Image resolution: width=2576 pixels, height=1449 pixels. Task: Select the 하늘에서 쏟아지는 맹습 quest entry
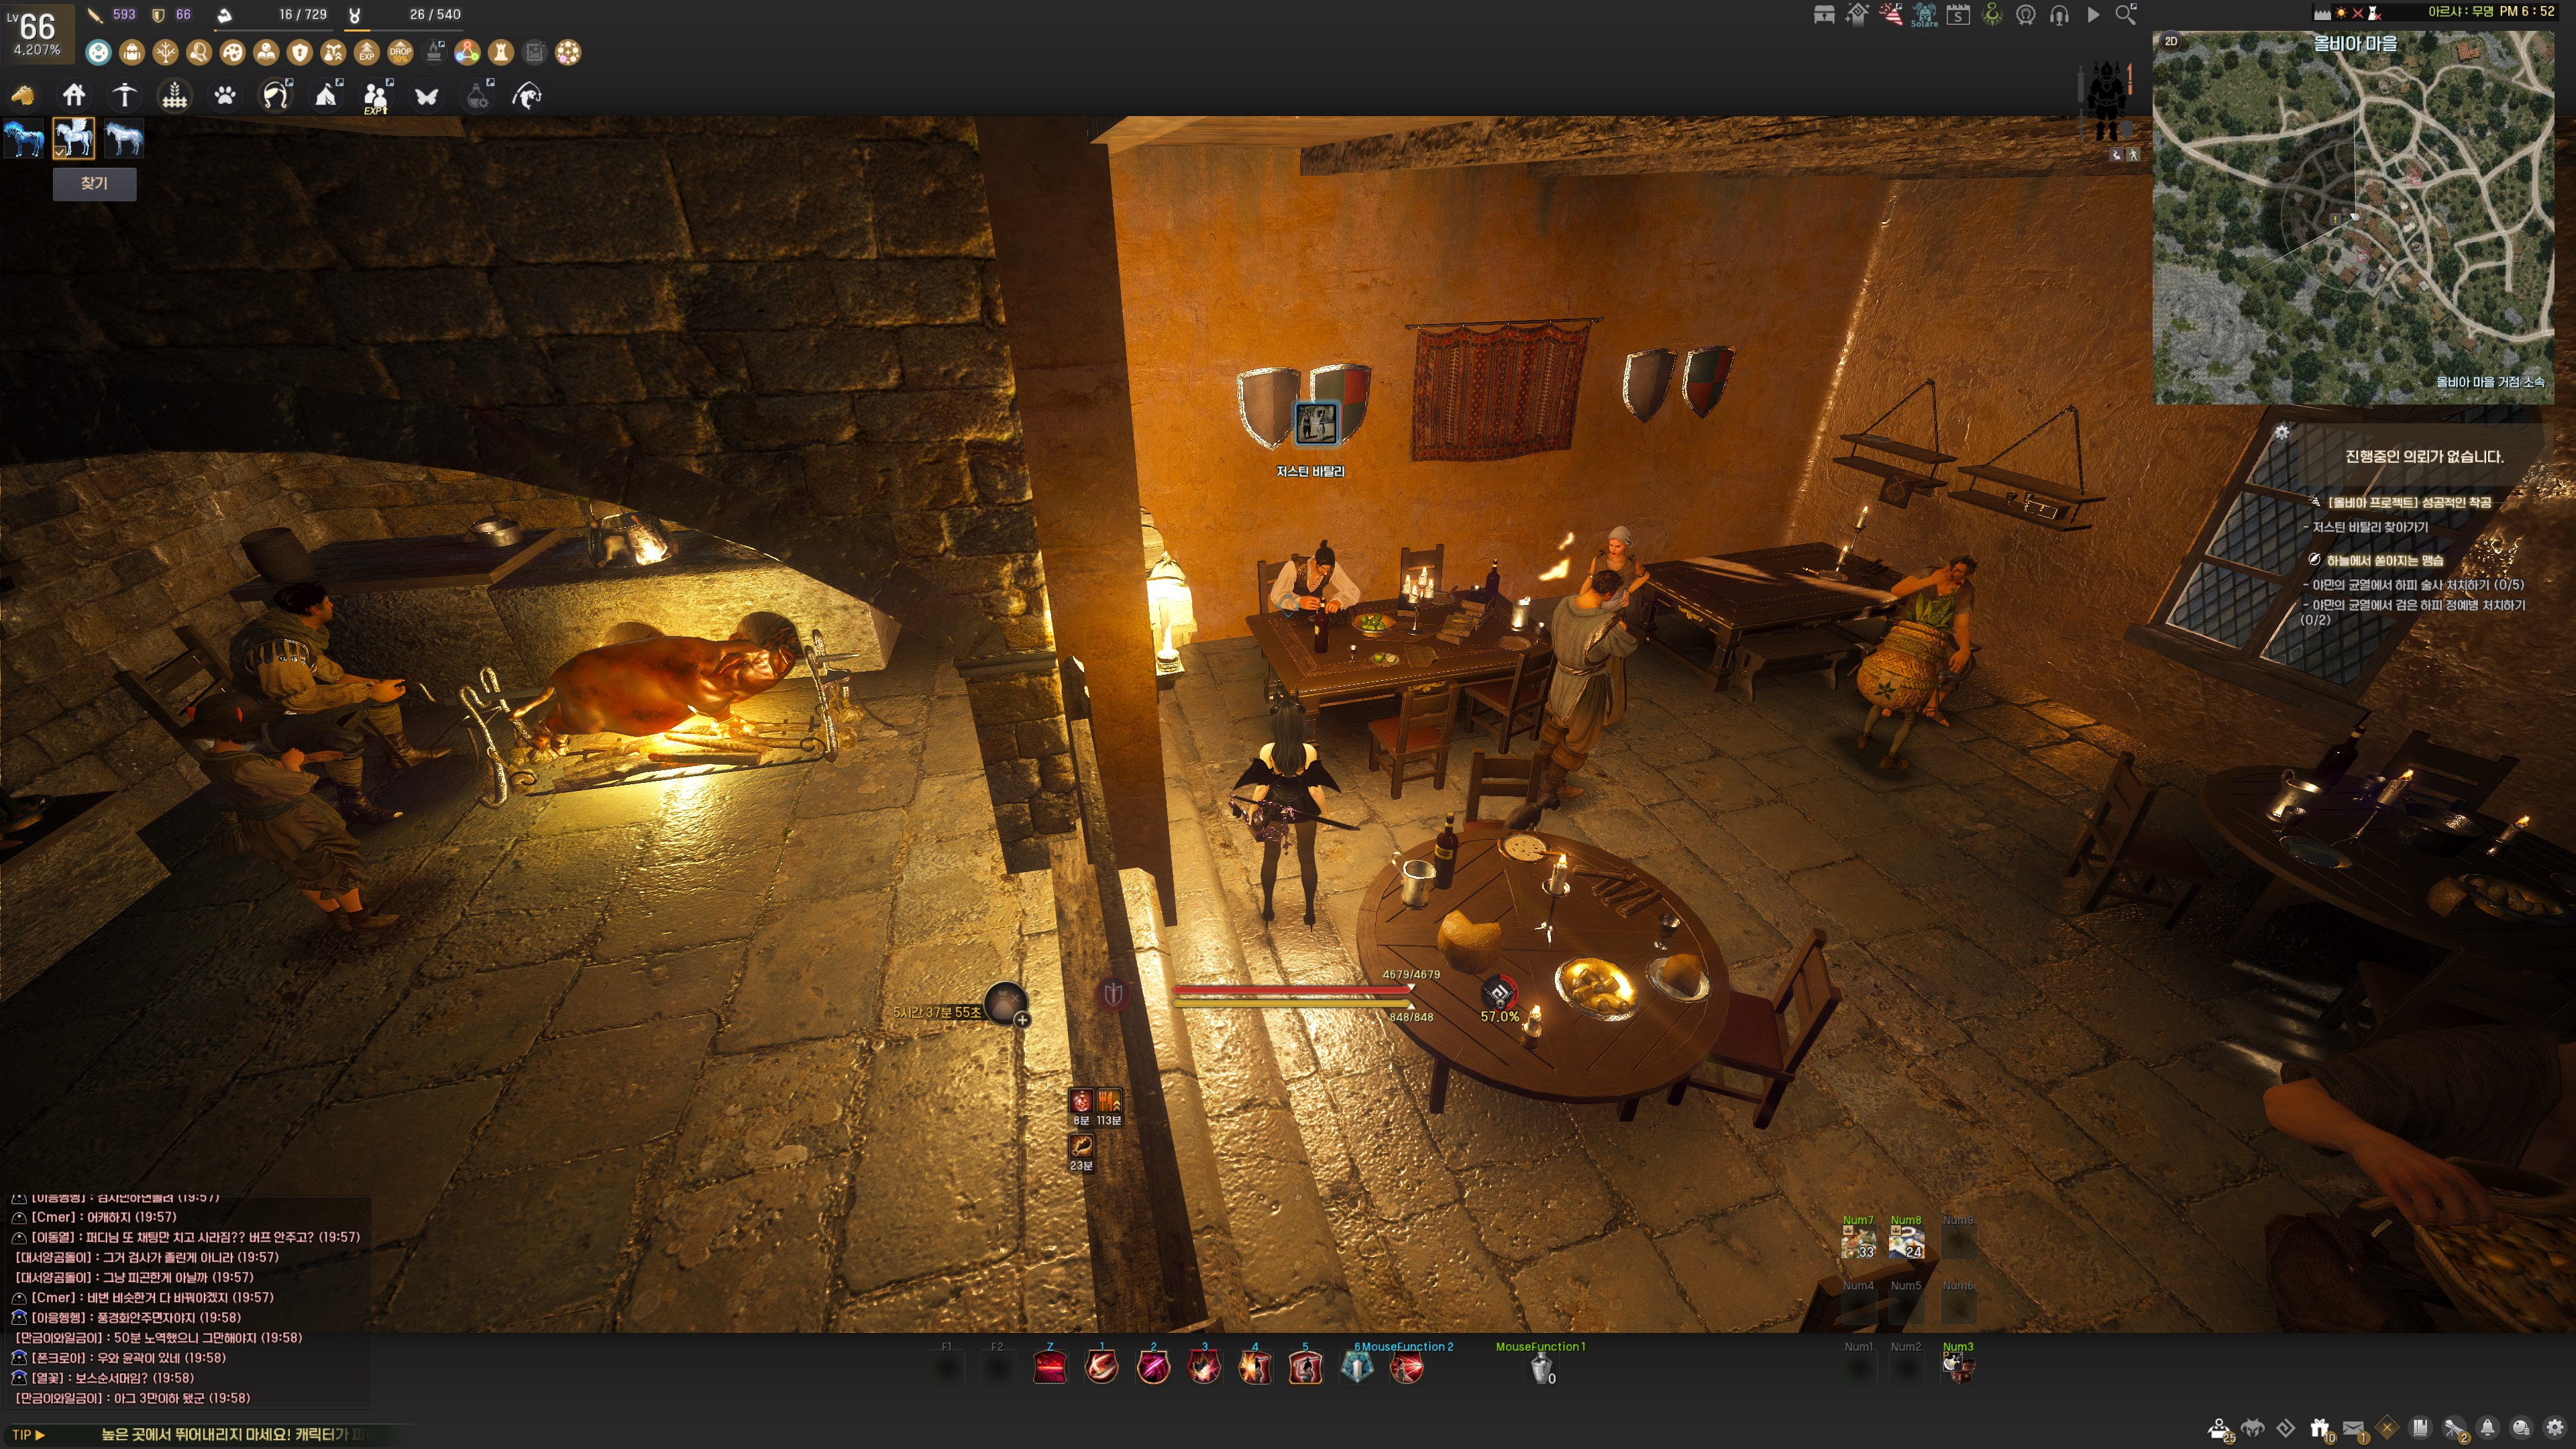click(2384, 560)
